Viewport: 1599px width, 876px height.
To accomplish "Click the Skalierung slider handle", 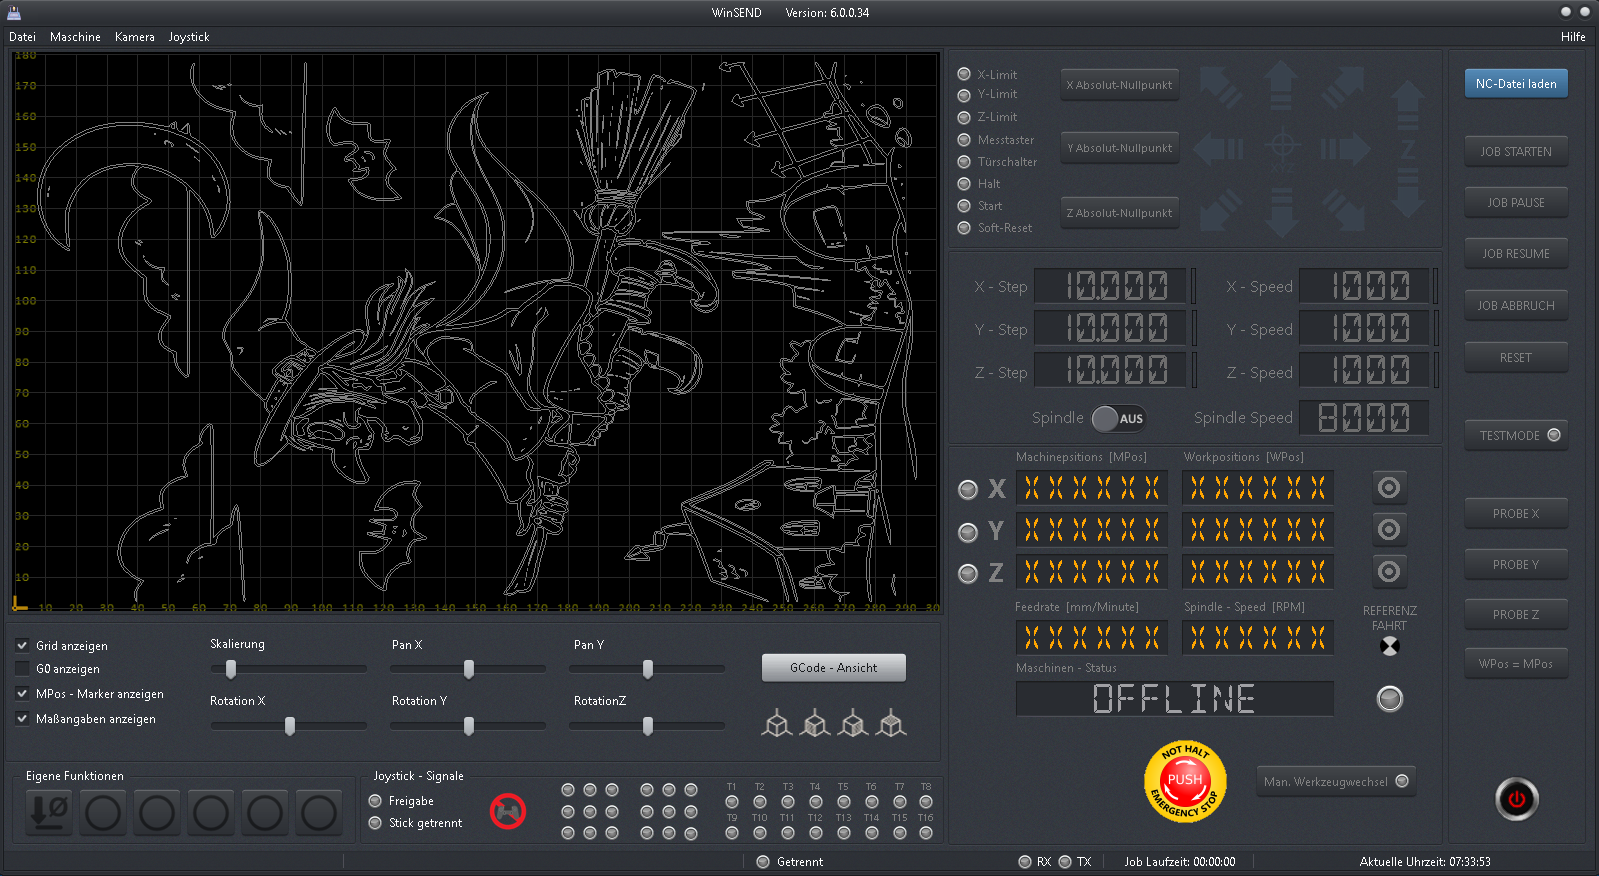I will point(231,669).
